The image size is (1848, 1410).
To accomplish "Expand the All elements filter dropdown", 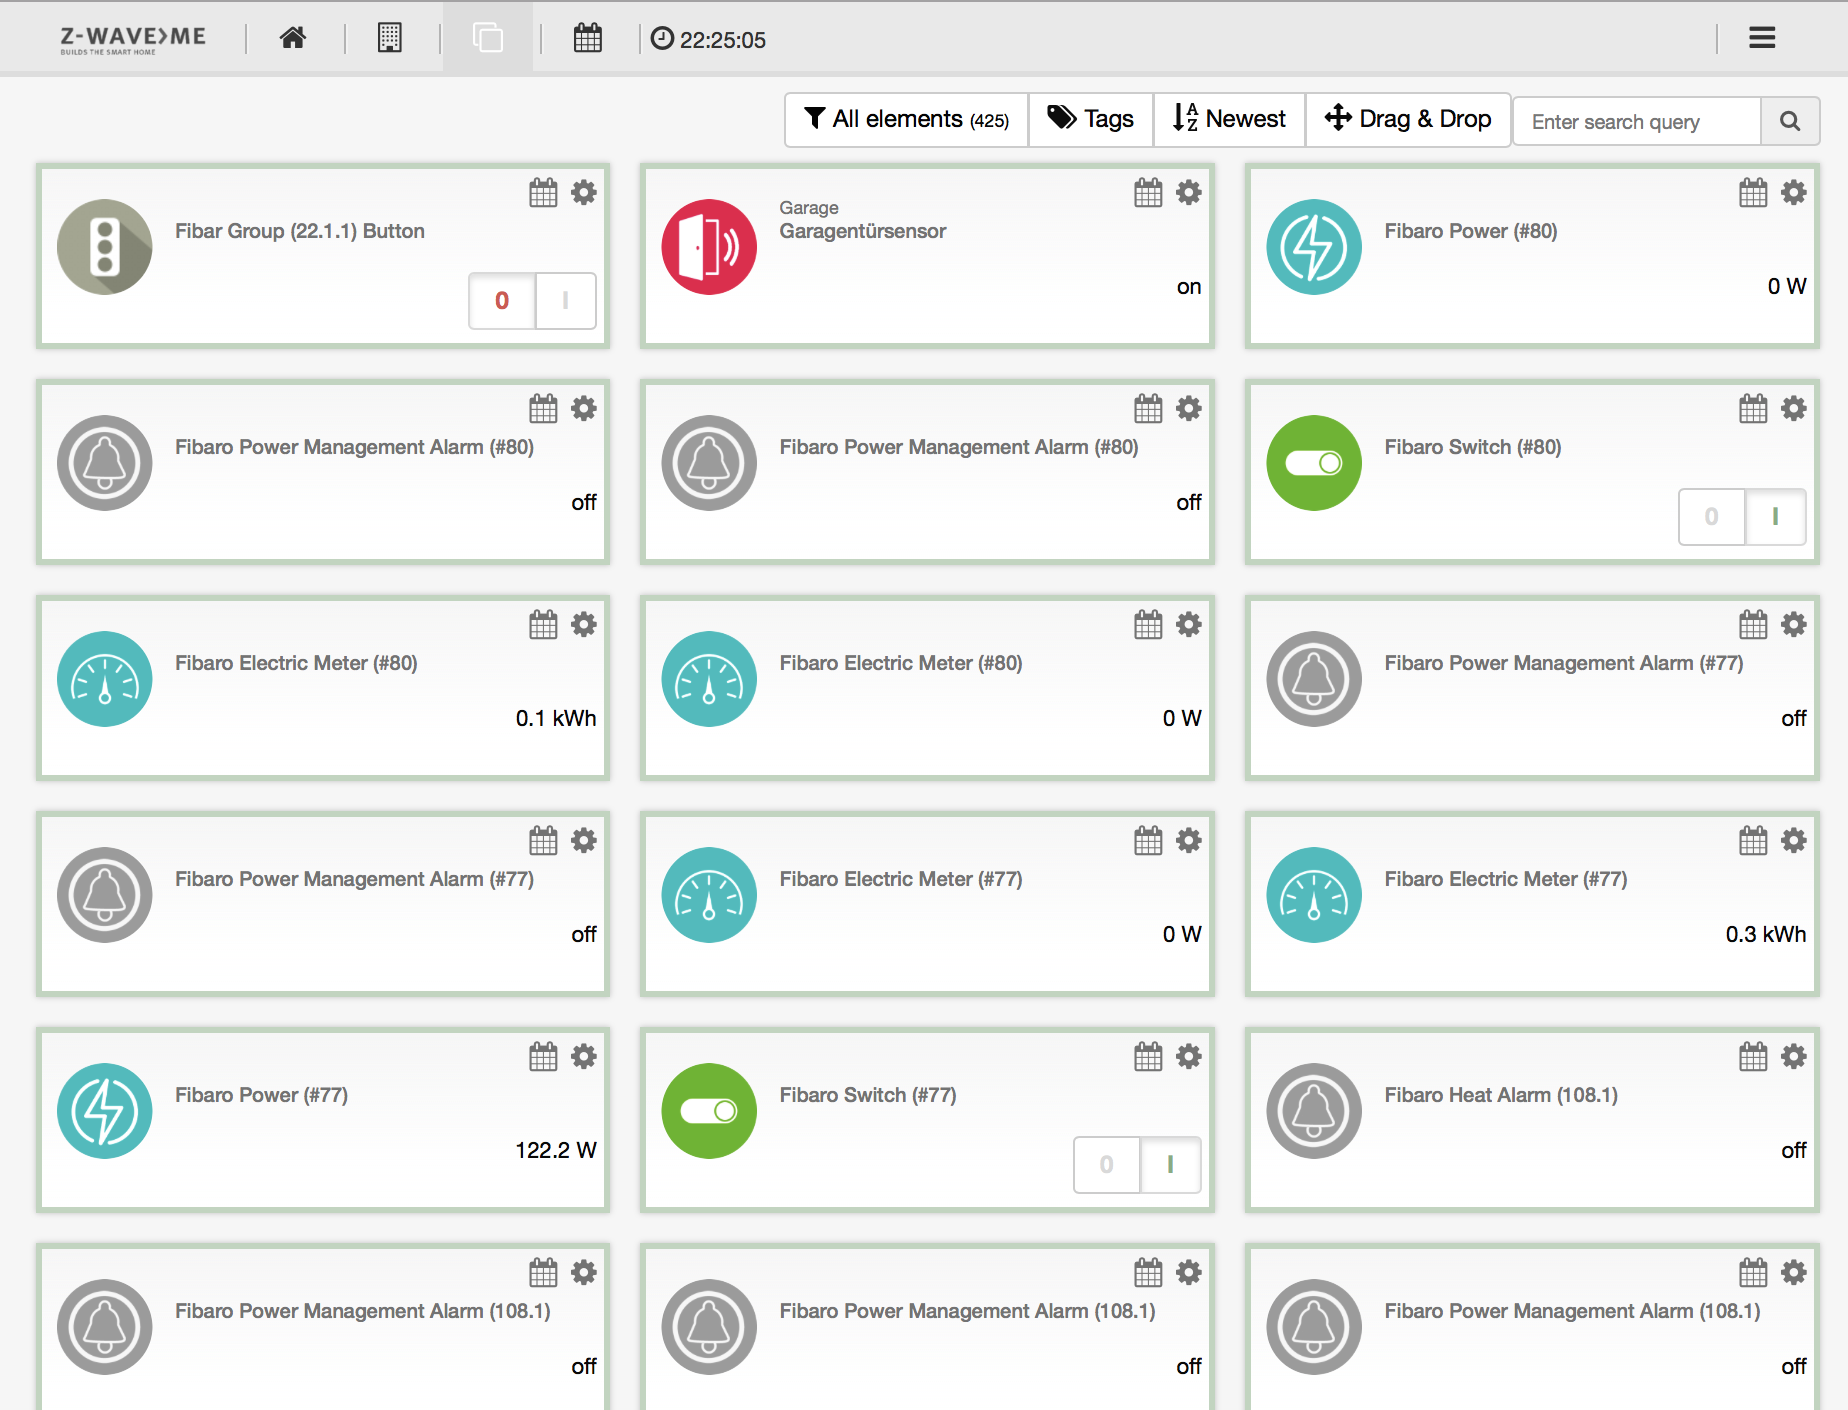I will click(906, 120).
